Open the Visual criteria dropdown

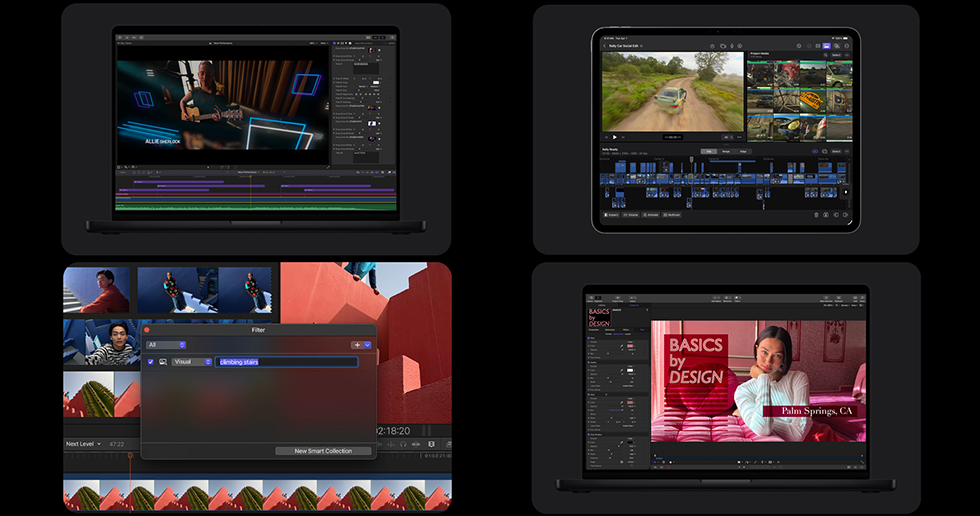(191, 362)
